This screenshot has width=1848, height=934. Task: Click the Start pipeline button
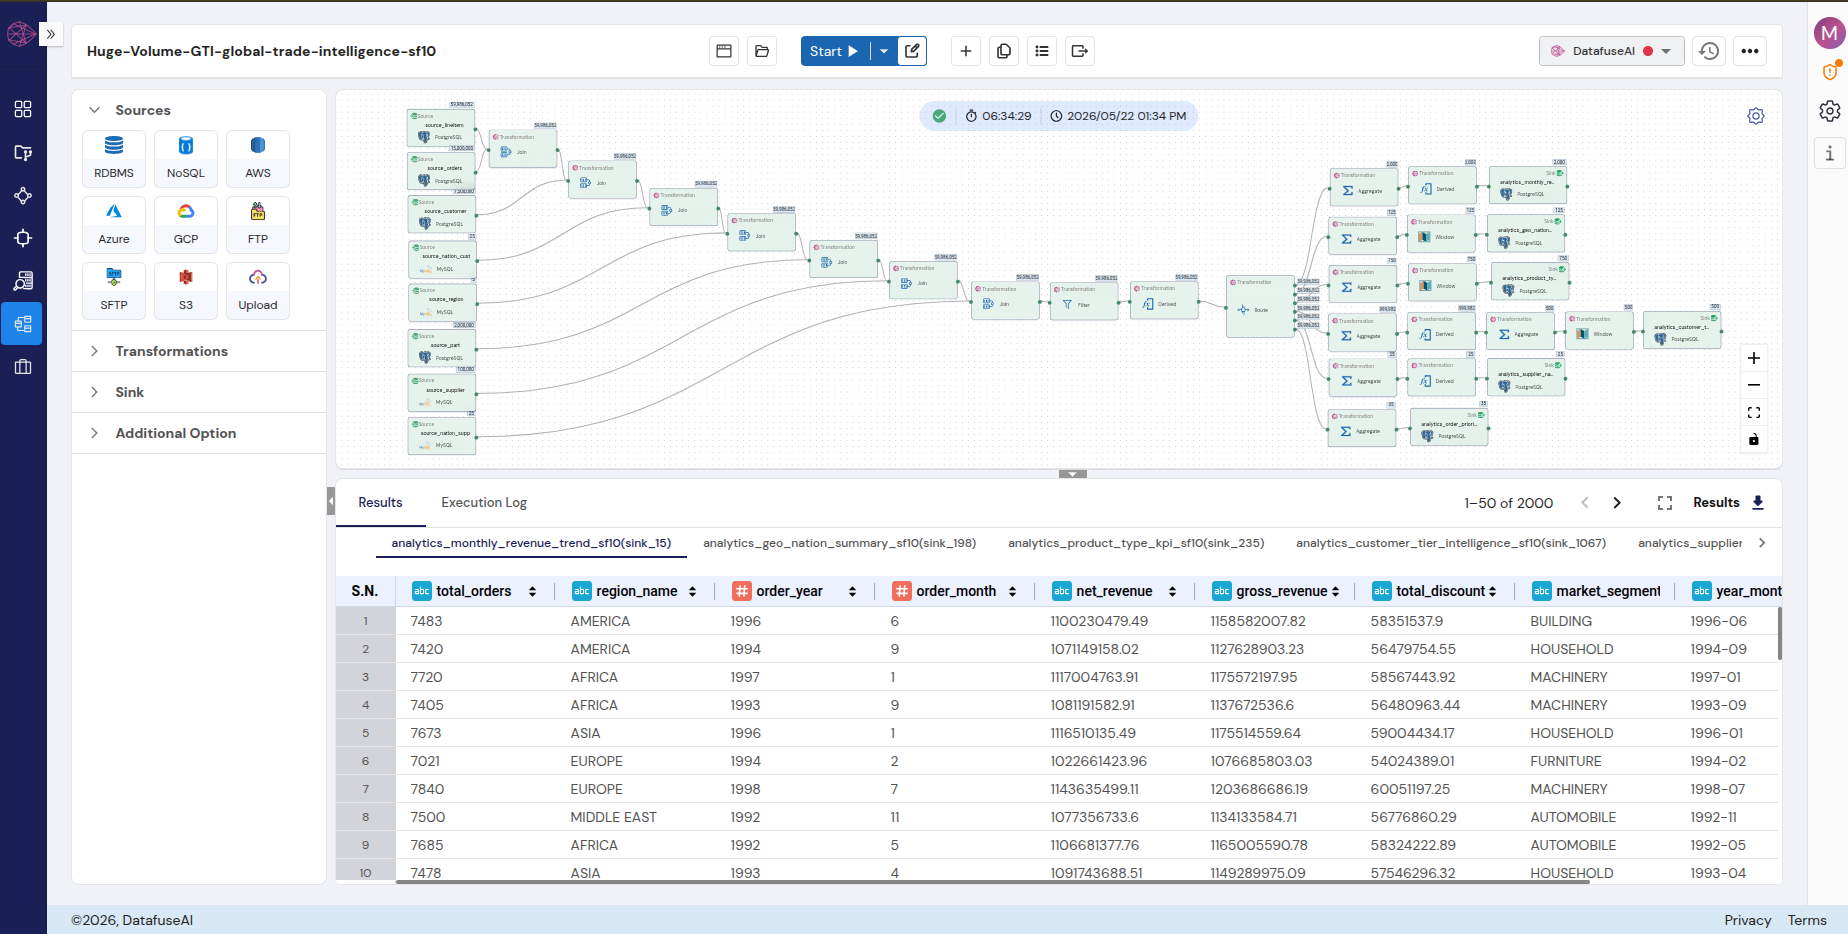coord(835,51)
